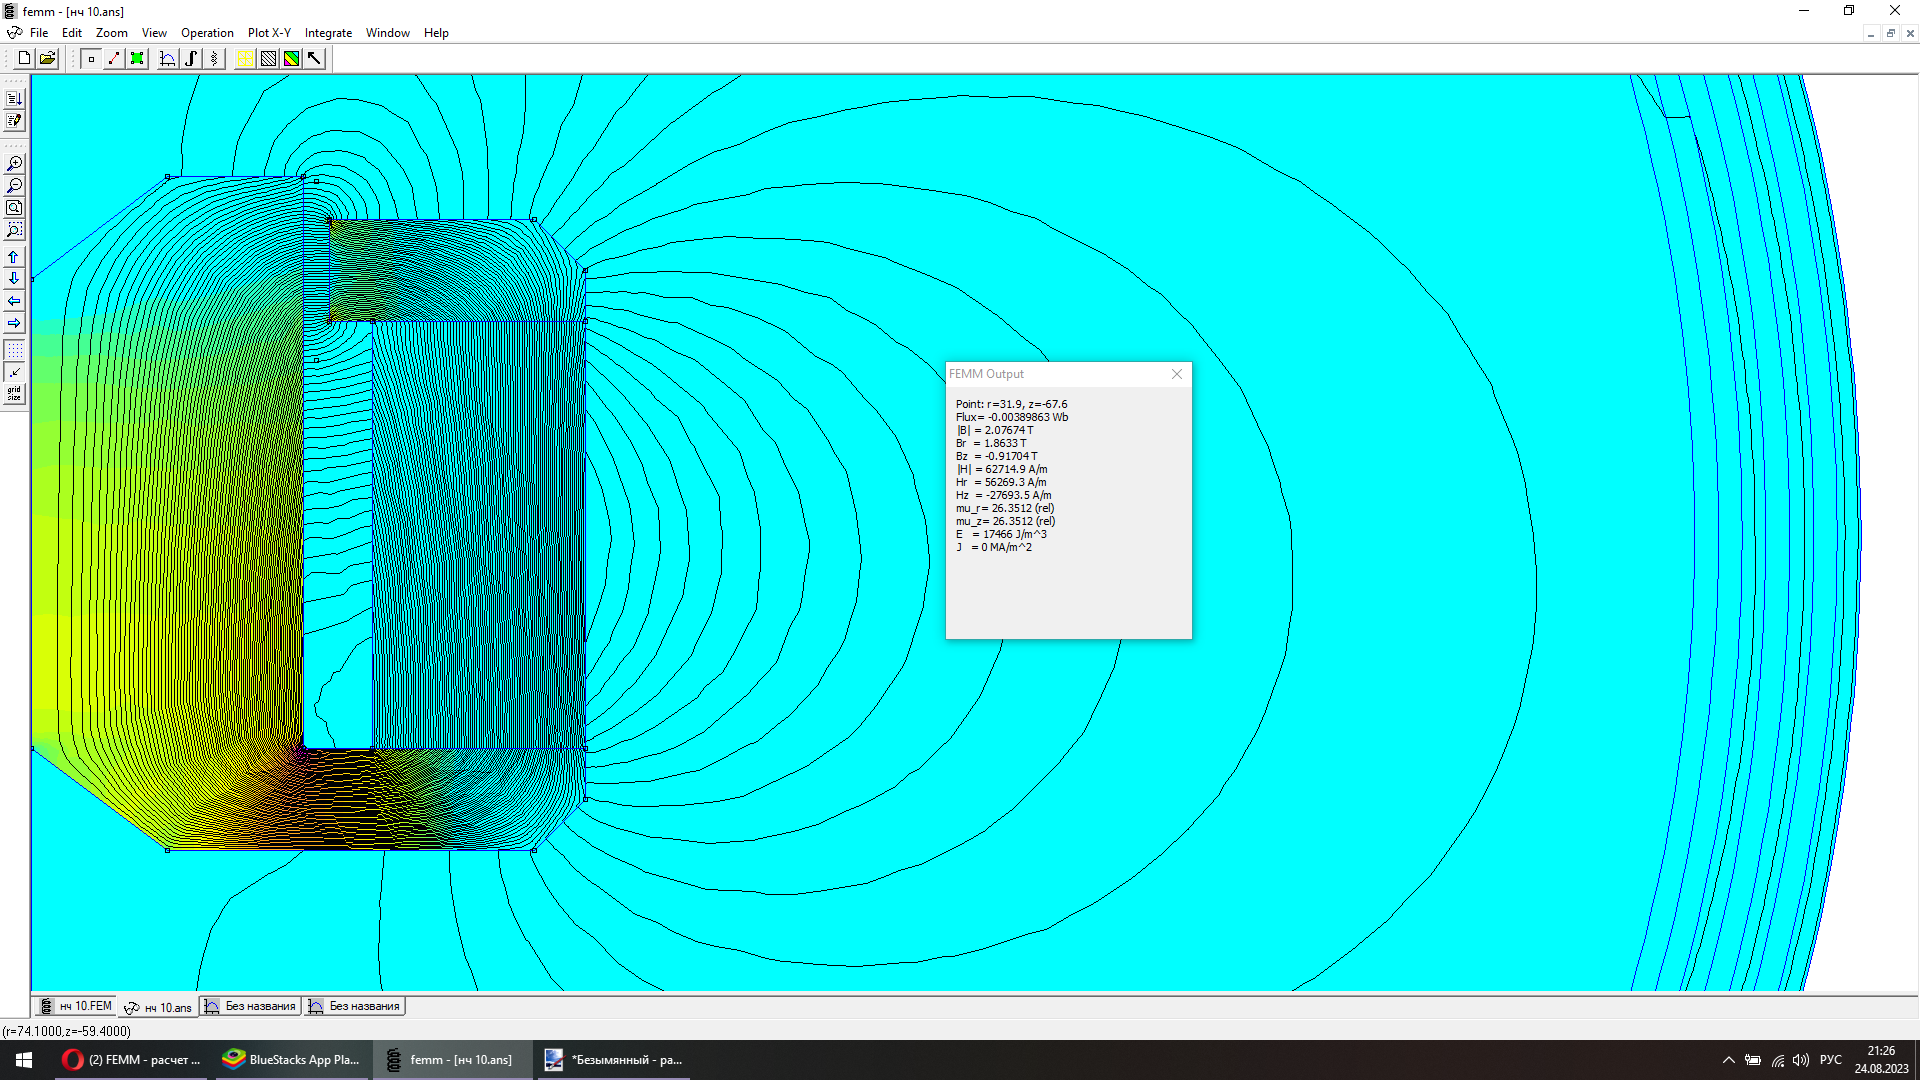Open the contour plot options
Image resolution: width=1920 pixels, height=1080 pixels.
(x=268, y=59)
